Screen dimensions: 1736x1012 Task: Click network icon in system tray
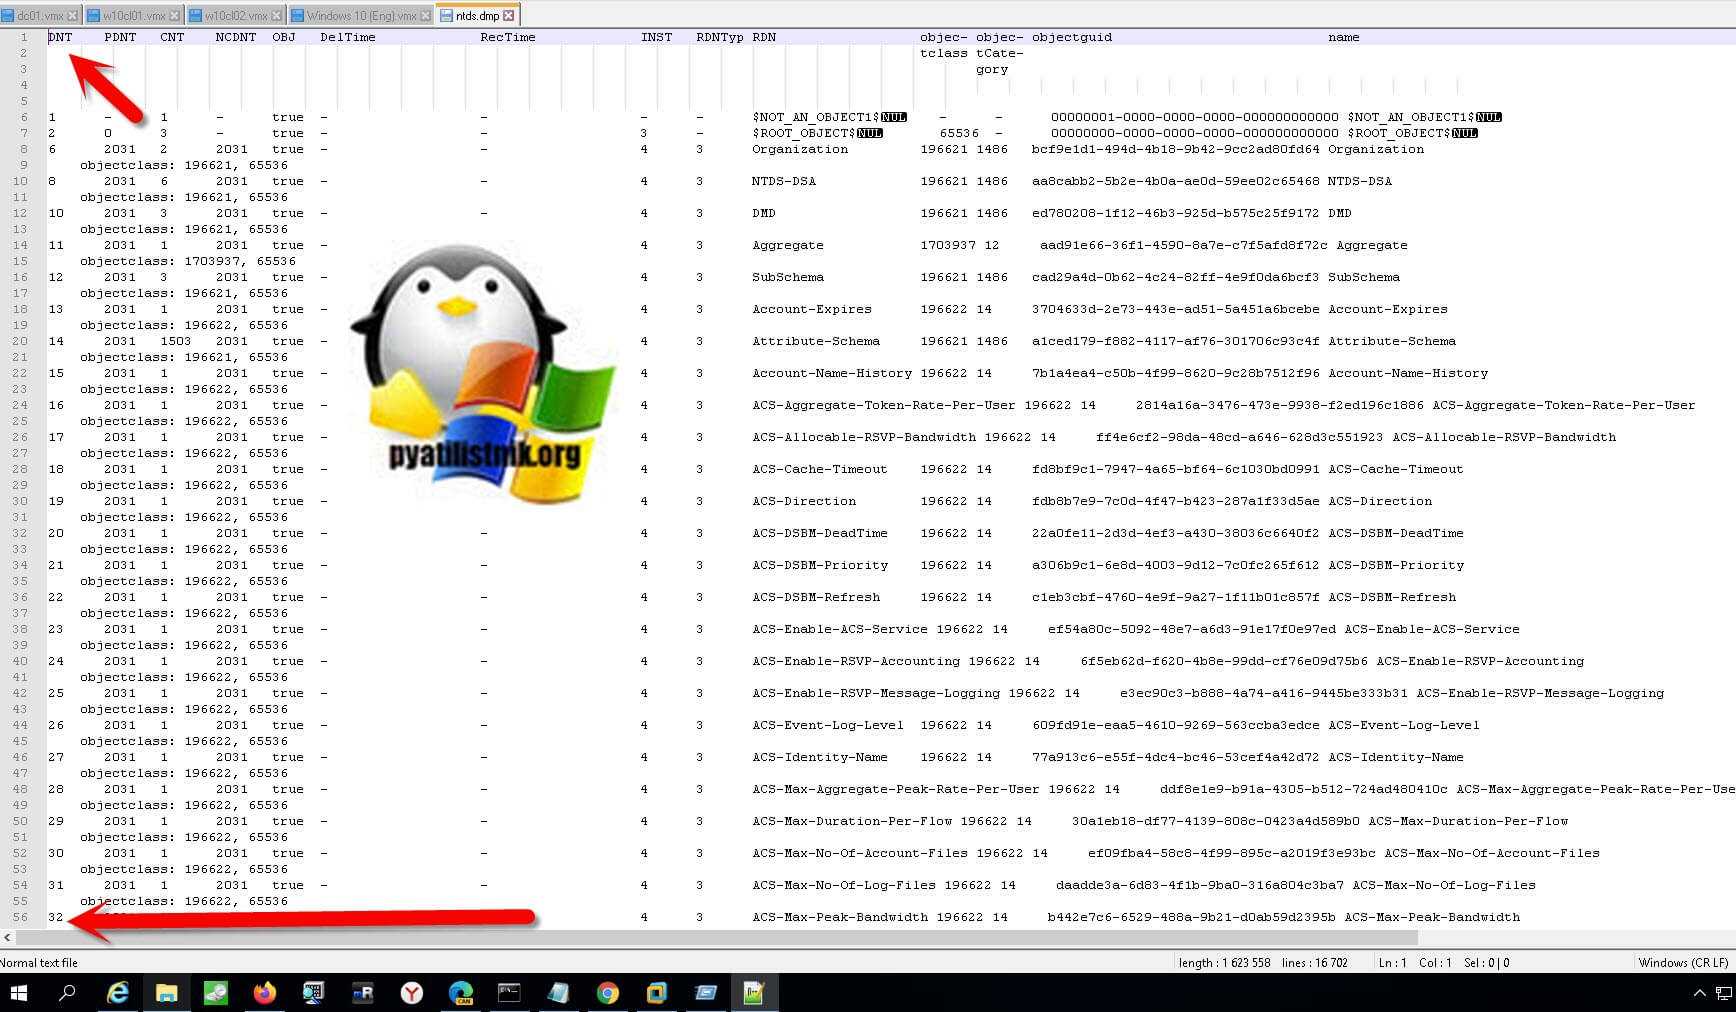(x=1724, y=993)
